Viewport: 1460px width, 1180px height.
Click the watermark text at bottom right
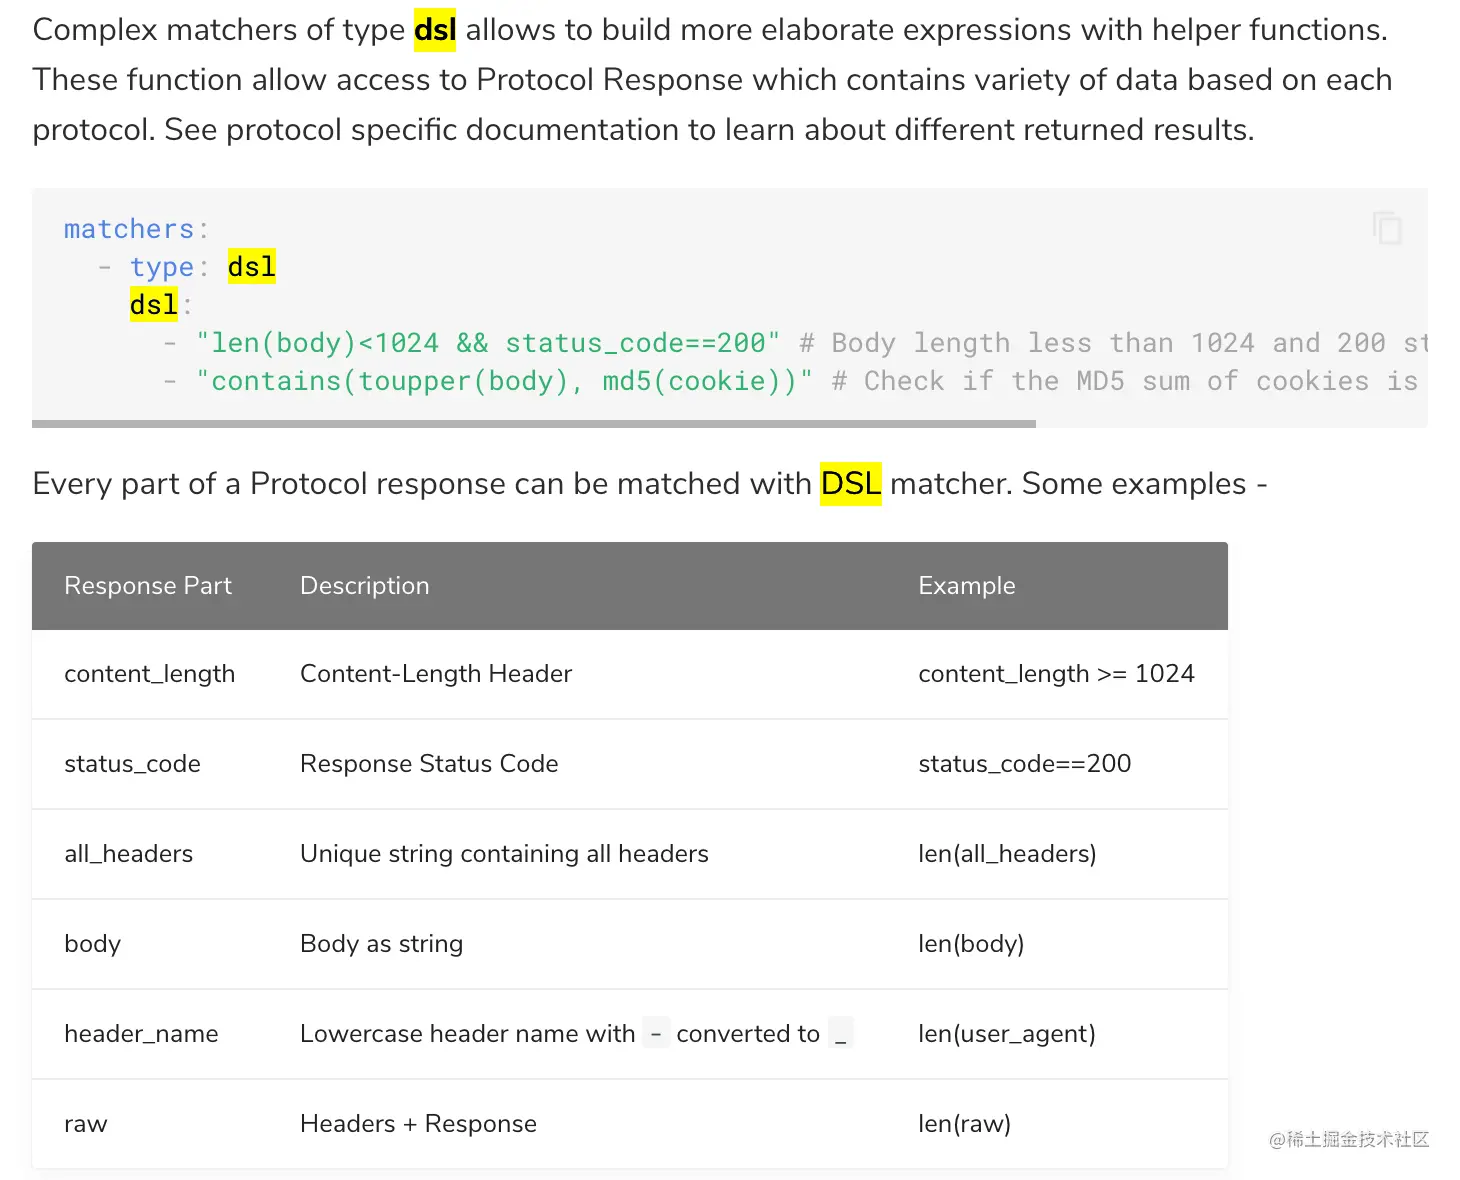click(x=1348, y=1140)
